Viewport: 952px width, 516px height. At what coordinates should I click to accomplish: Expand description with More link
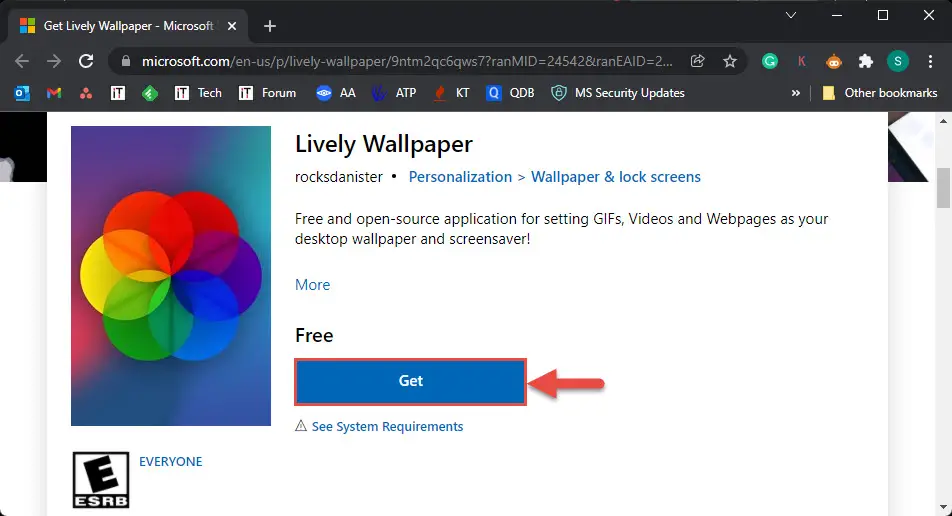coord(313,285)
